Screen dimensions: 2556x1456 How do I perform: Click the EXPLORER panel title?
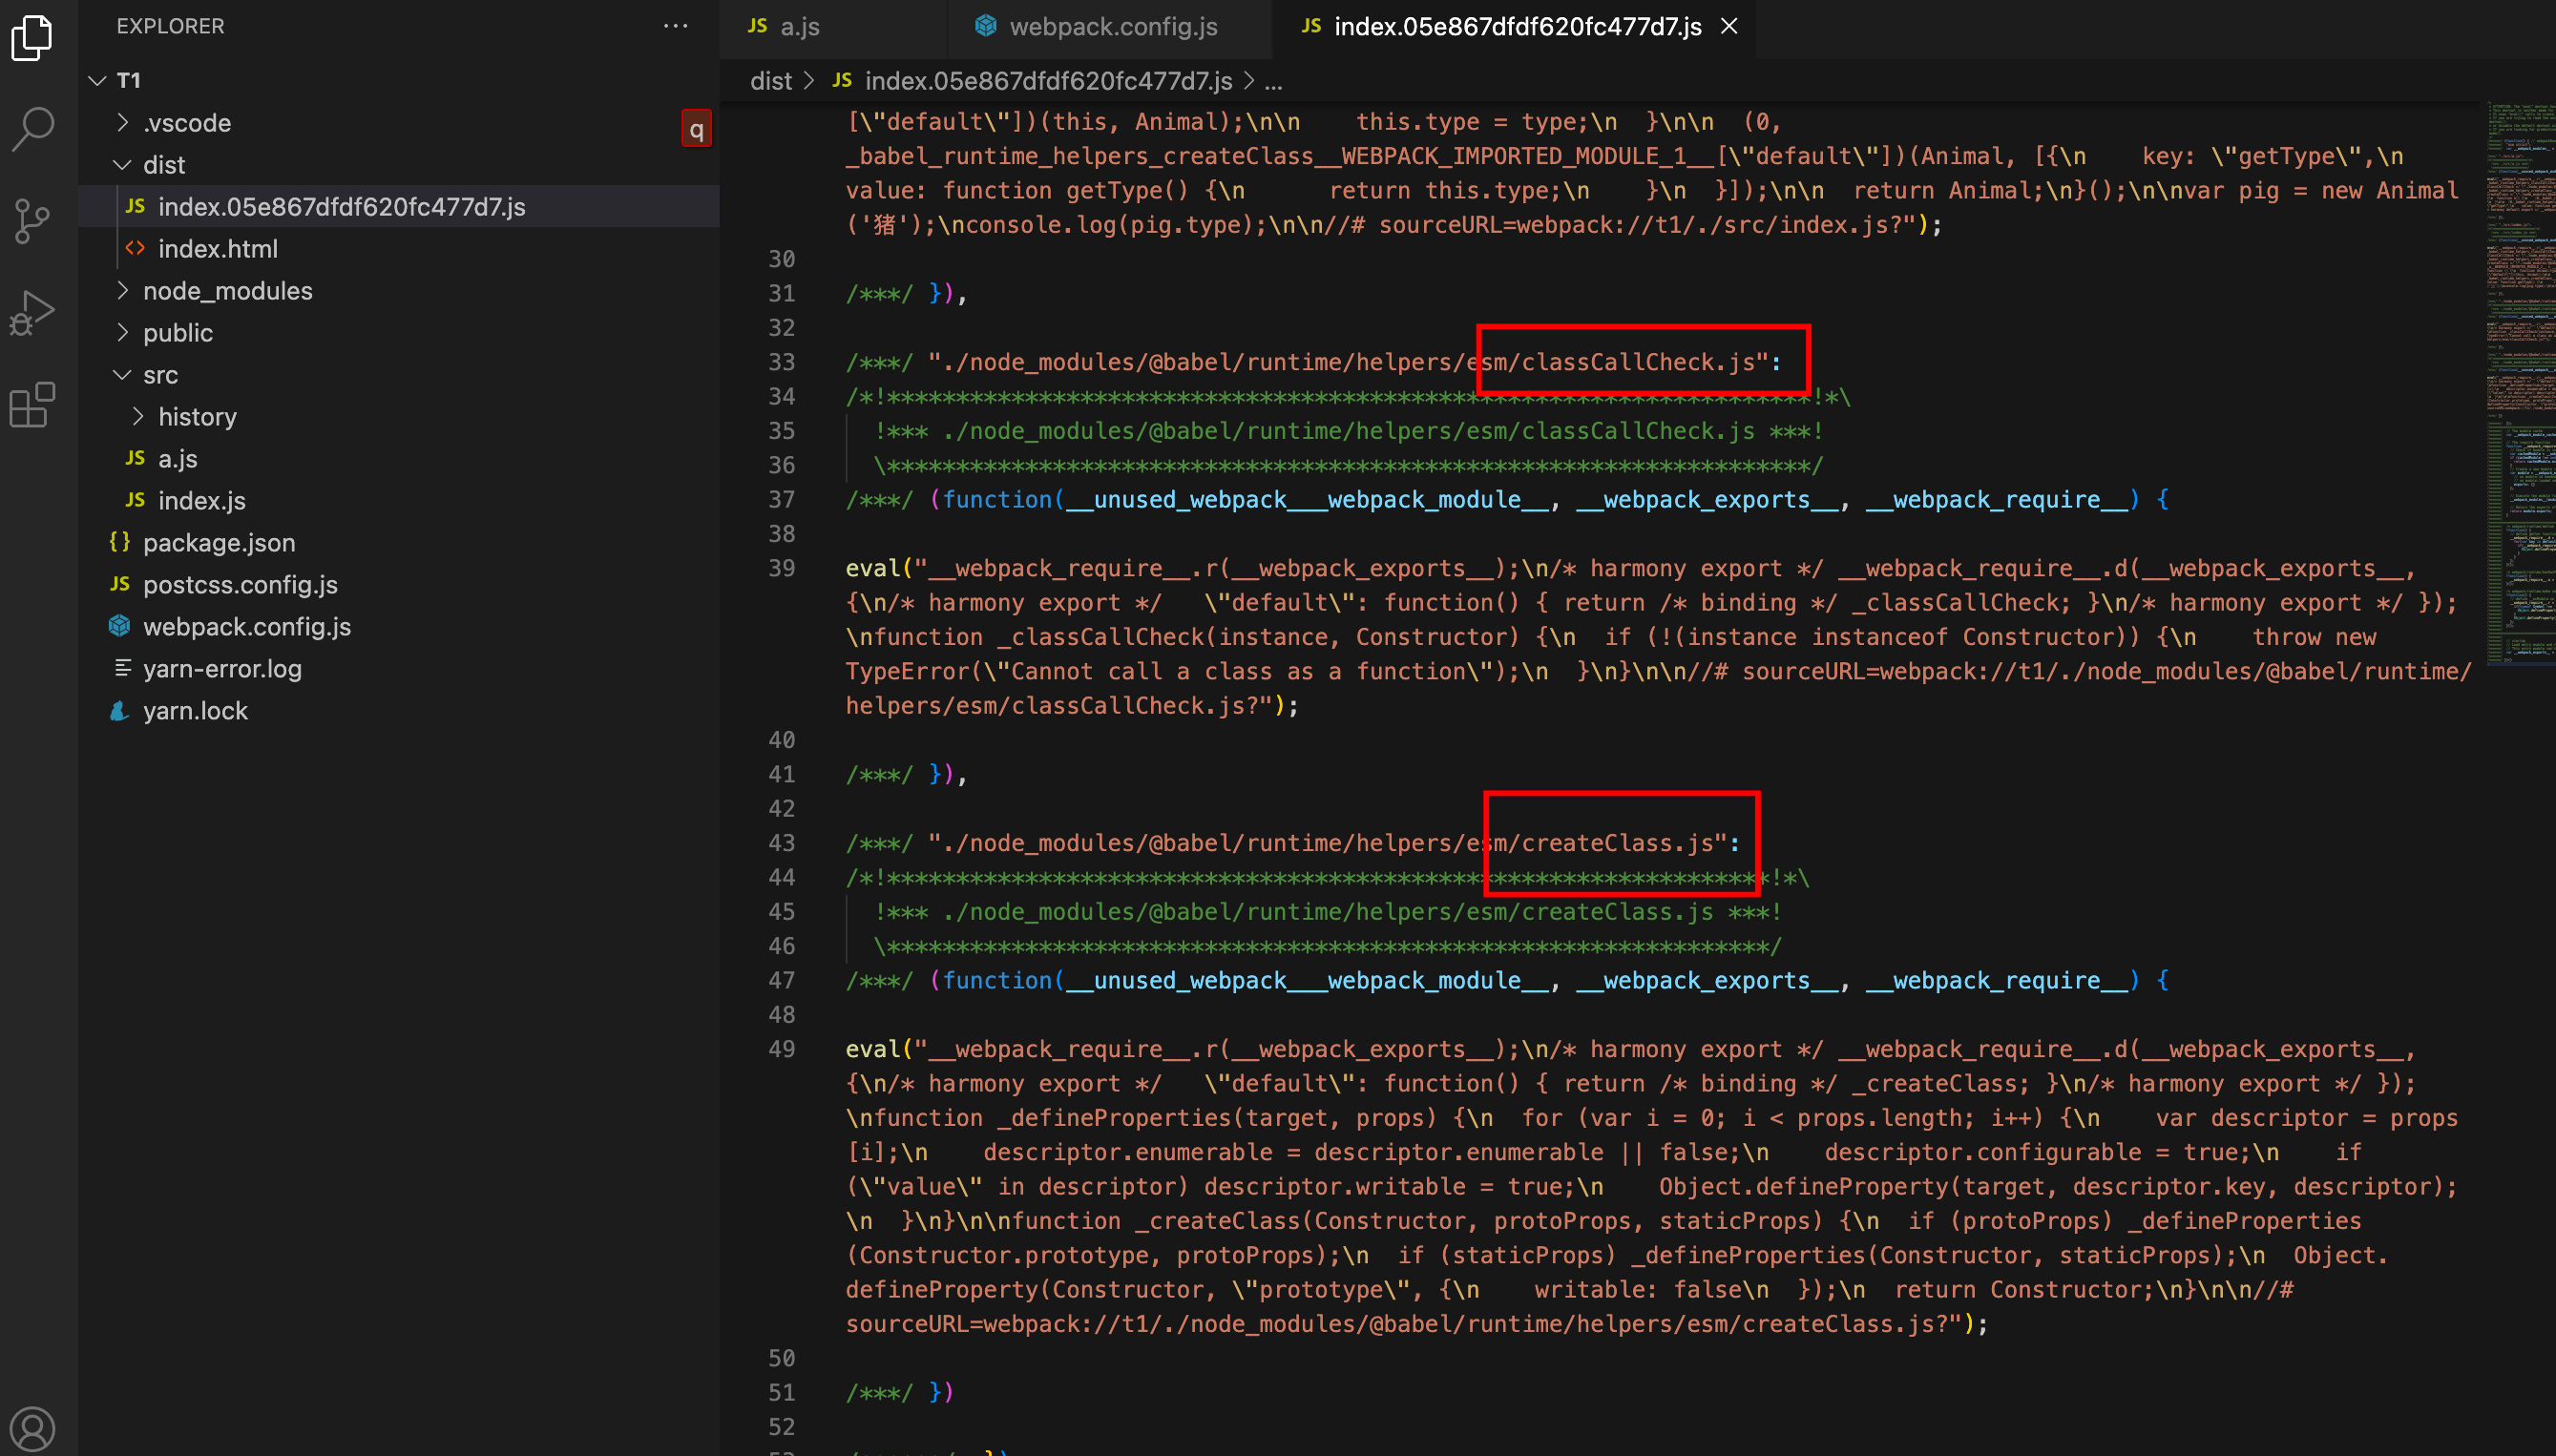pos(170,26)
